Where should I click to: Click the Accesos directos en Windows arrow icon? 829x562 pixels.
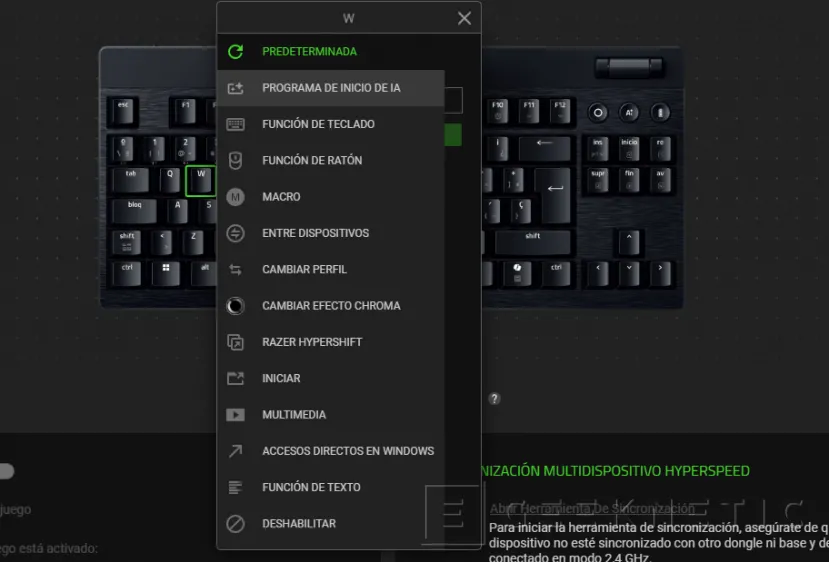tap(235, 451)
